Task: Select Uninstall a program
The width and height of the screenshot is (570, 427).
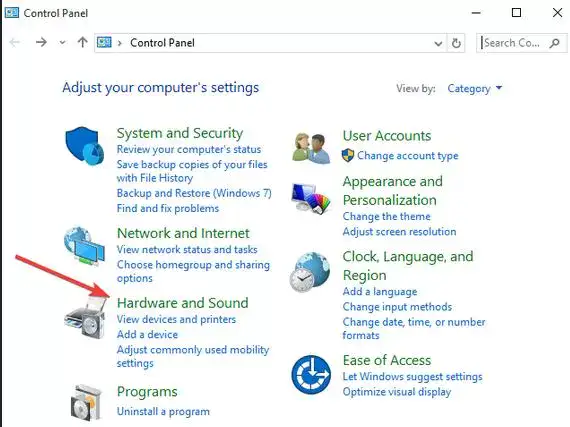Action: (x=163, y=411)
